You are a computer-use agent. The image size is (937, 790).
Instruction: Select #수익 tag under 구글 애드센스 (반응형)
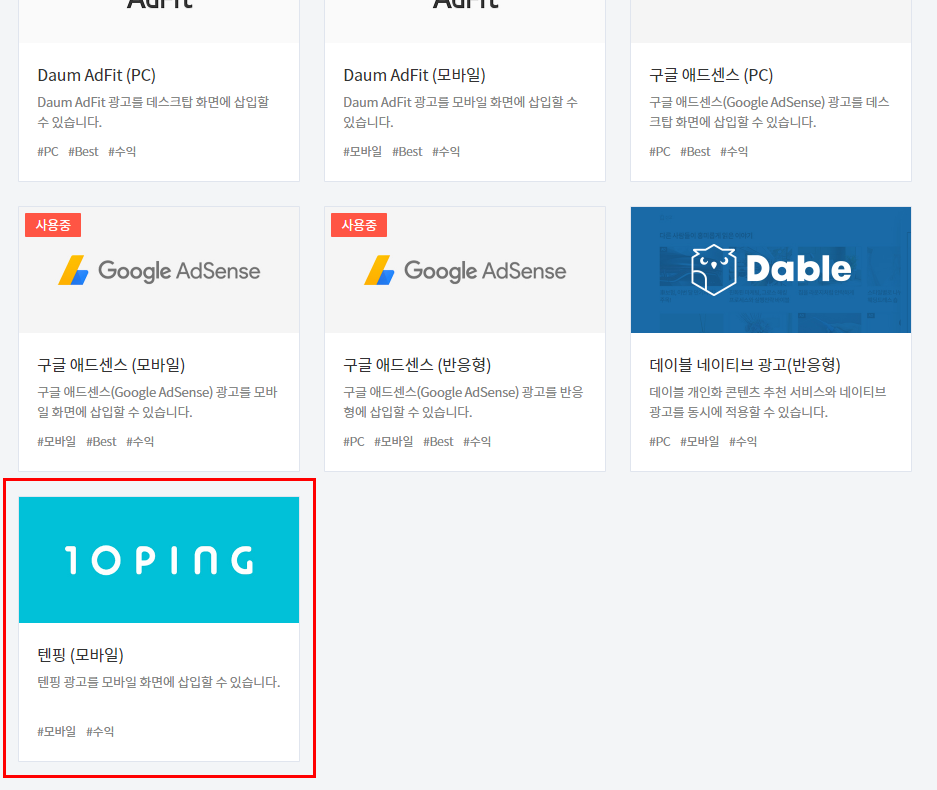[x=477, y=442]
